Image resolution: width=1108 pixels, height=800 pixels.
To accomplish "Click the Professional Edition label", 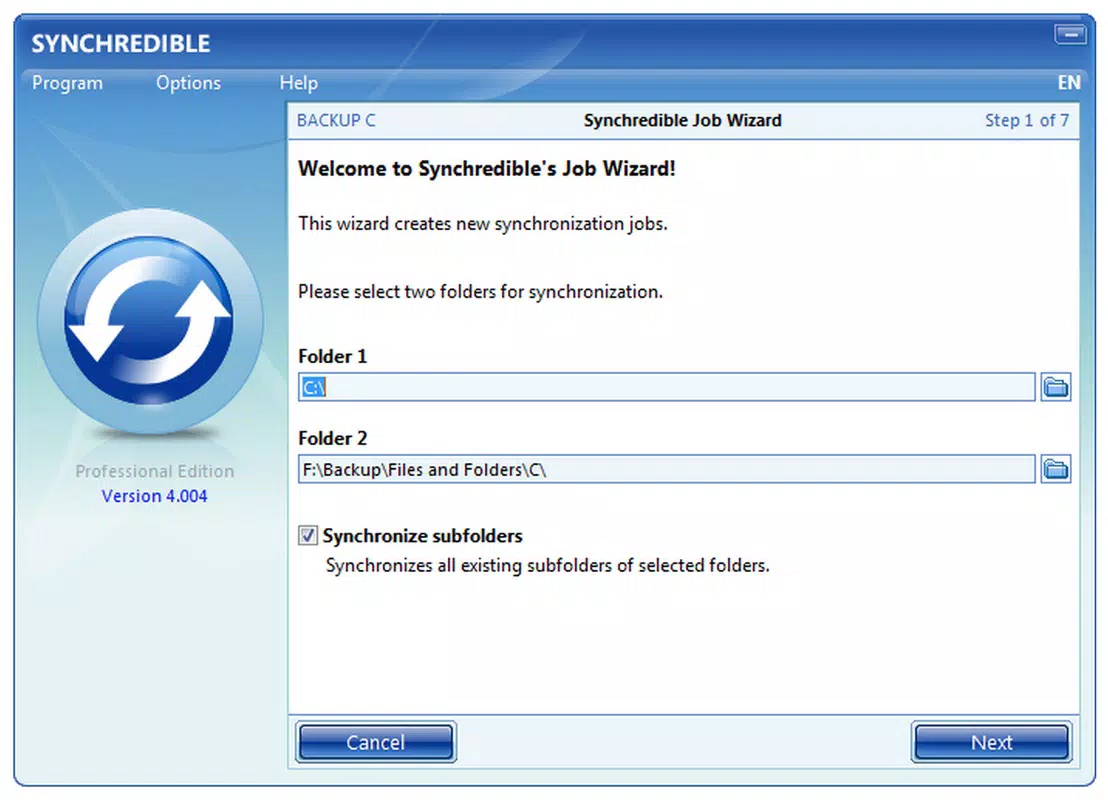I will pos(155,471).
